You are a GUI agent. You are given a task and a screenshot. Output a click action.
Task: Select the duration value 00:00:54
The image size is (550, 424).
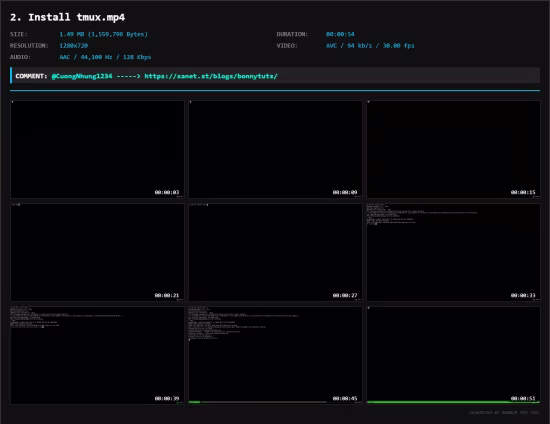pos(340,34)
